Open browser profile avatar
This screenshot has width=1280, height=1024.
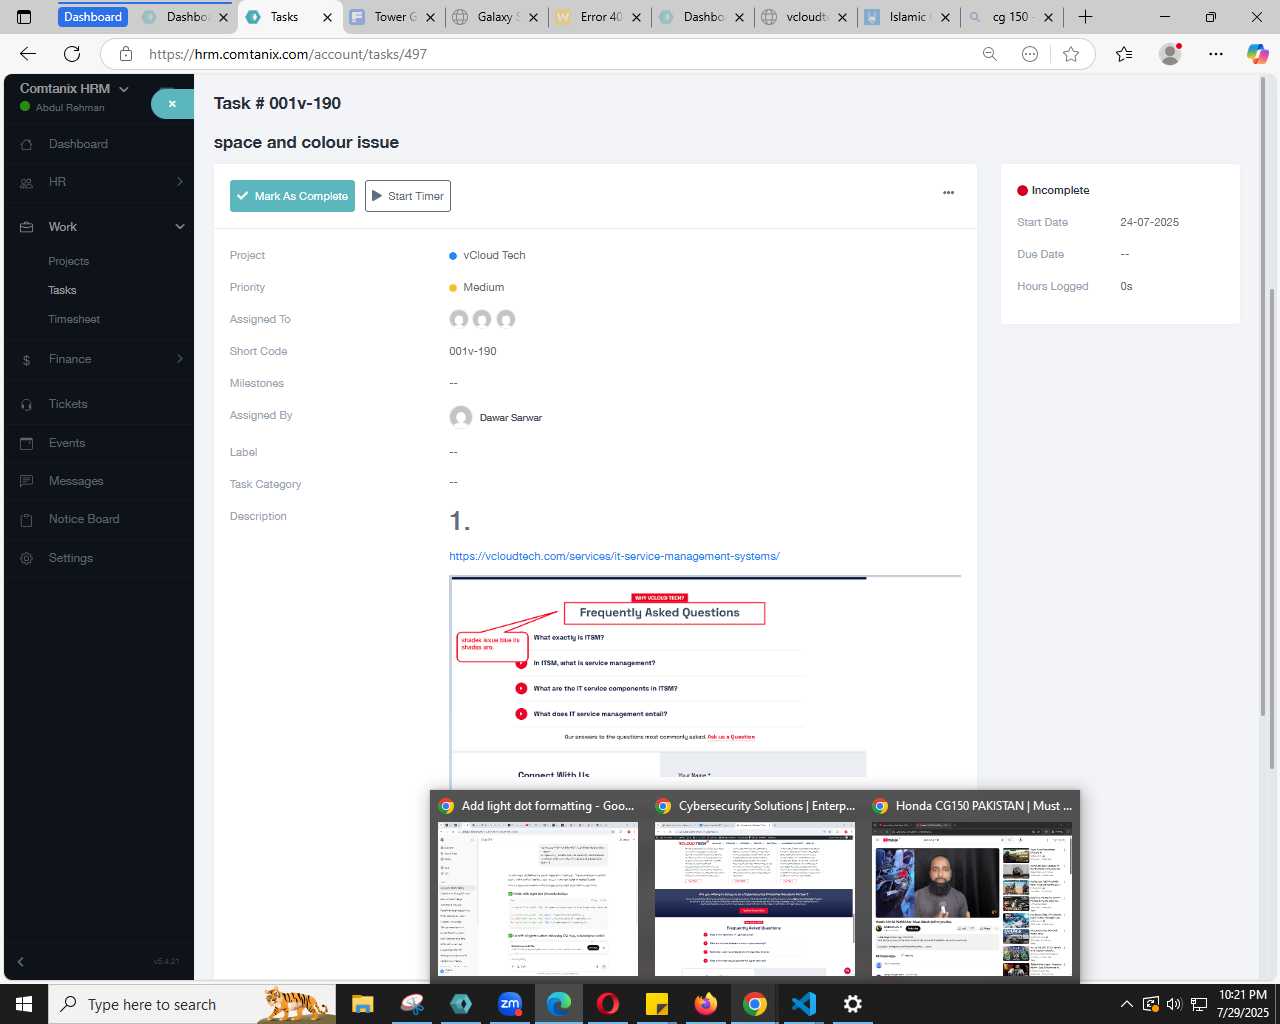pos(1170,54)
